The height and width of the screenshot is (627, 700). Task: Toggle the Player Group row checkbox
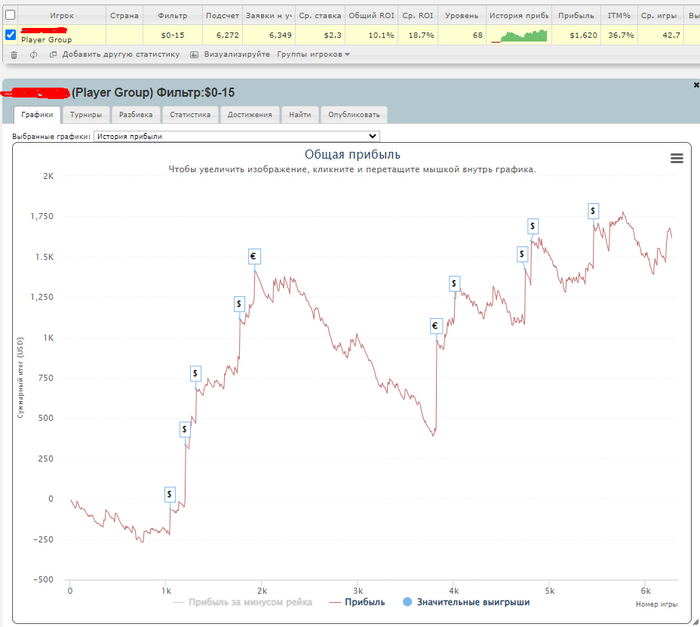pyautogui.click(x=11, y=34)
